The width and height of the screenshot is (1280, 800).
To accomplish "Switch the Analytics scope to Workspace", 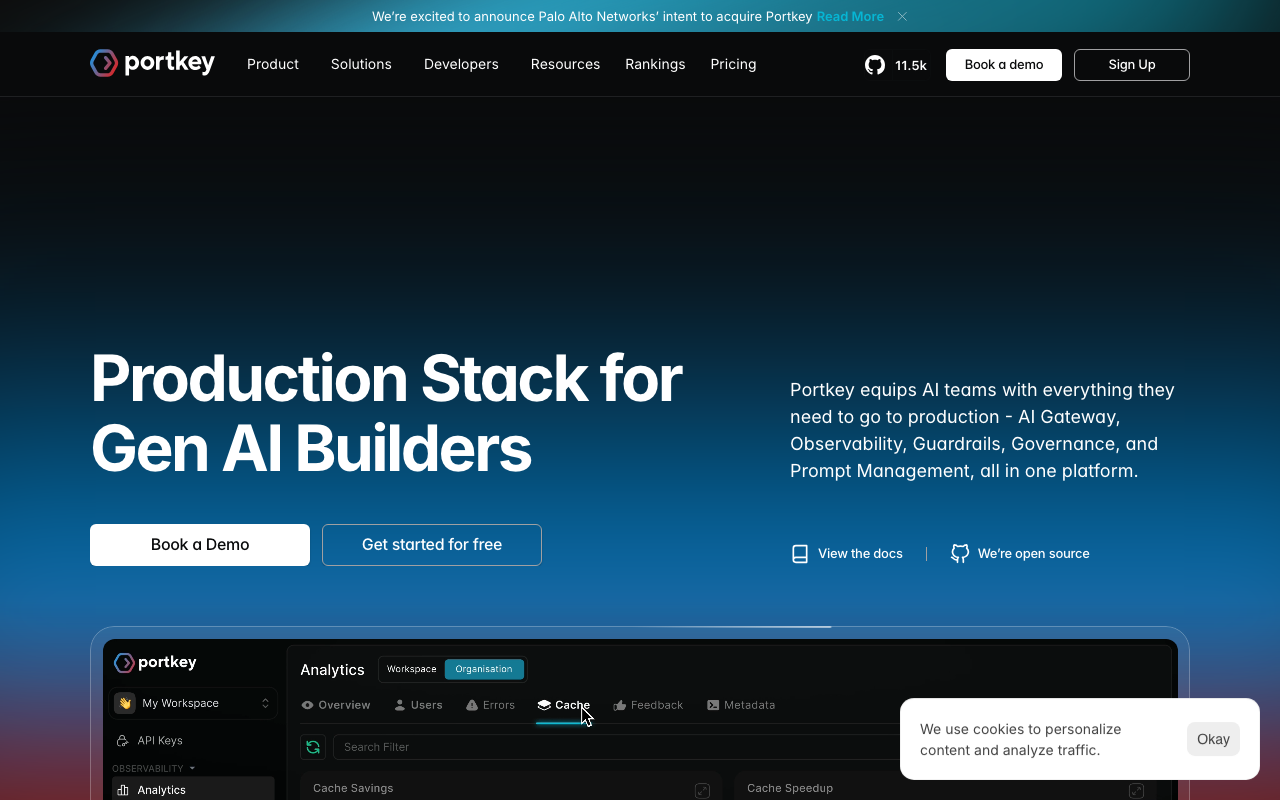I will tap(412, 669).
